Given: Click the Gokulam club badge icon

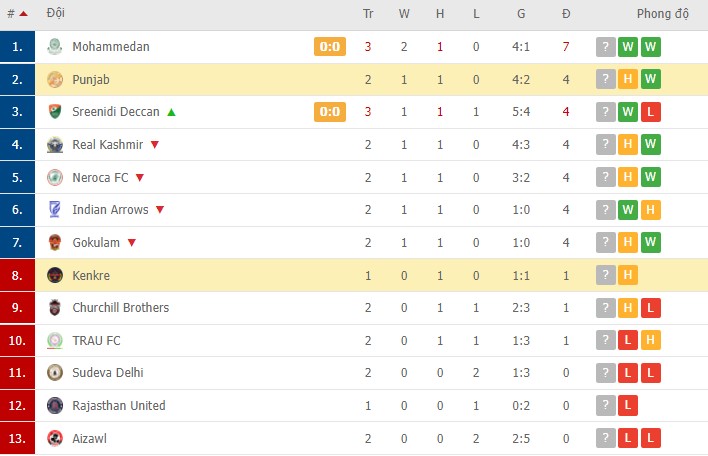Looking at the screenshot, I should (x=55, y=243).
